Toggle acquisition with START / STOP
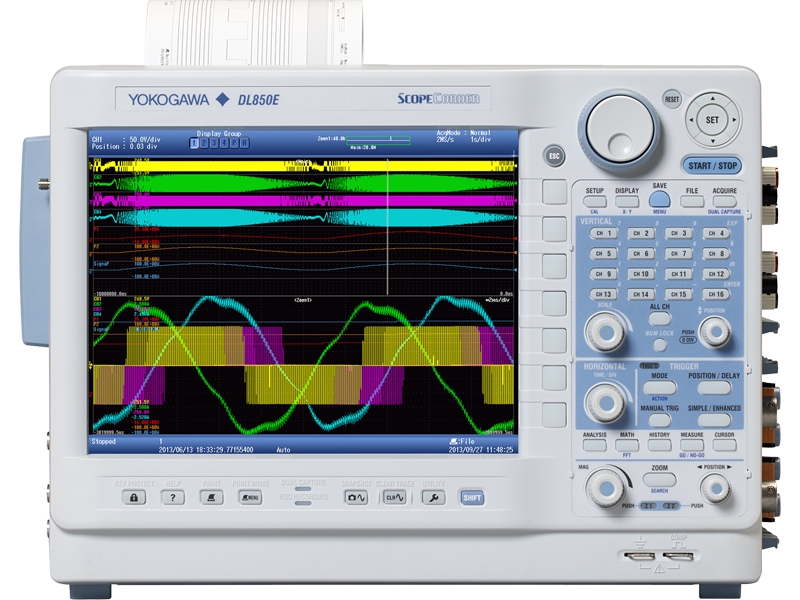800x600 pixels. coord(712,165)
